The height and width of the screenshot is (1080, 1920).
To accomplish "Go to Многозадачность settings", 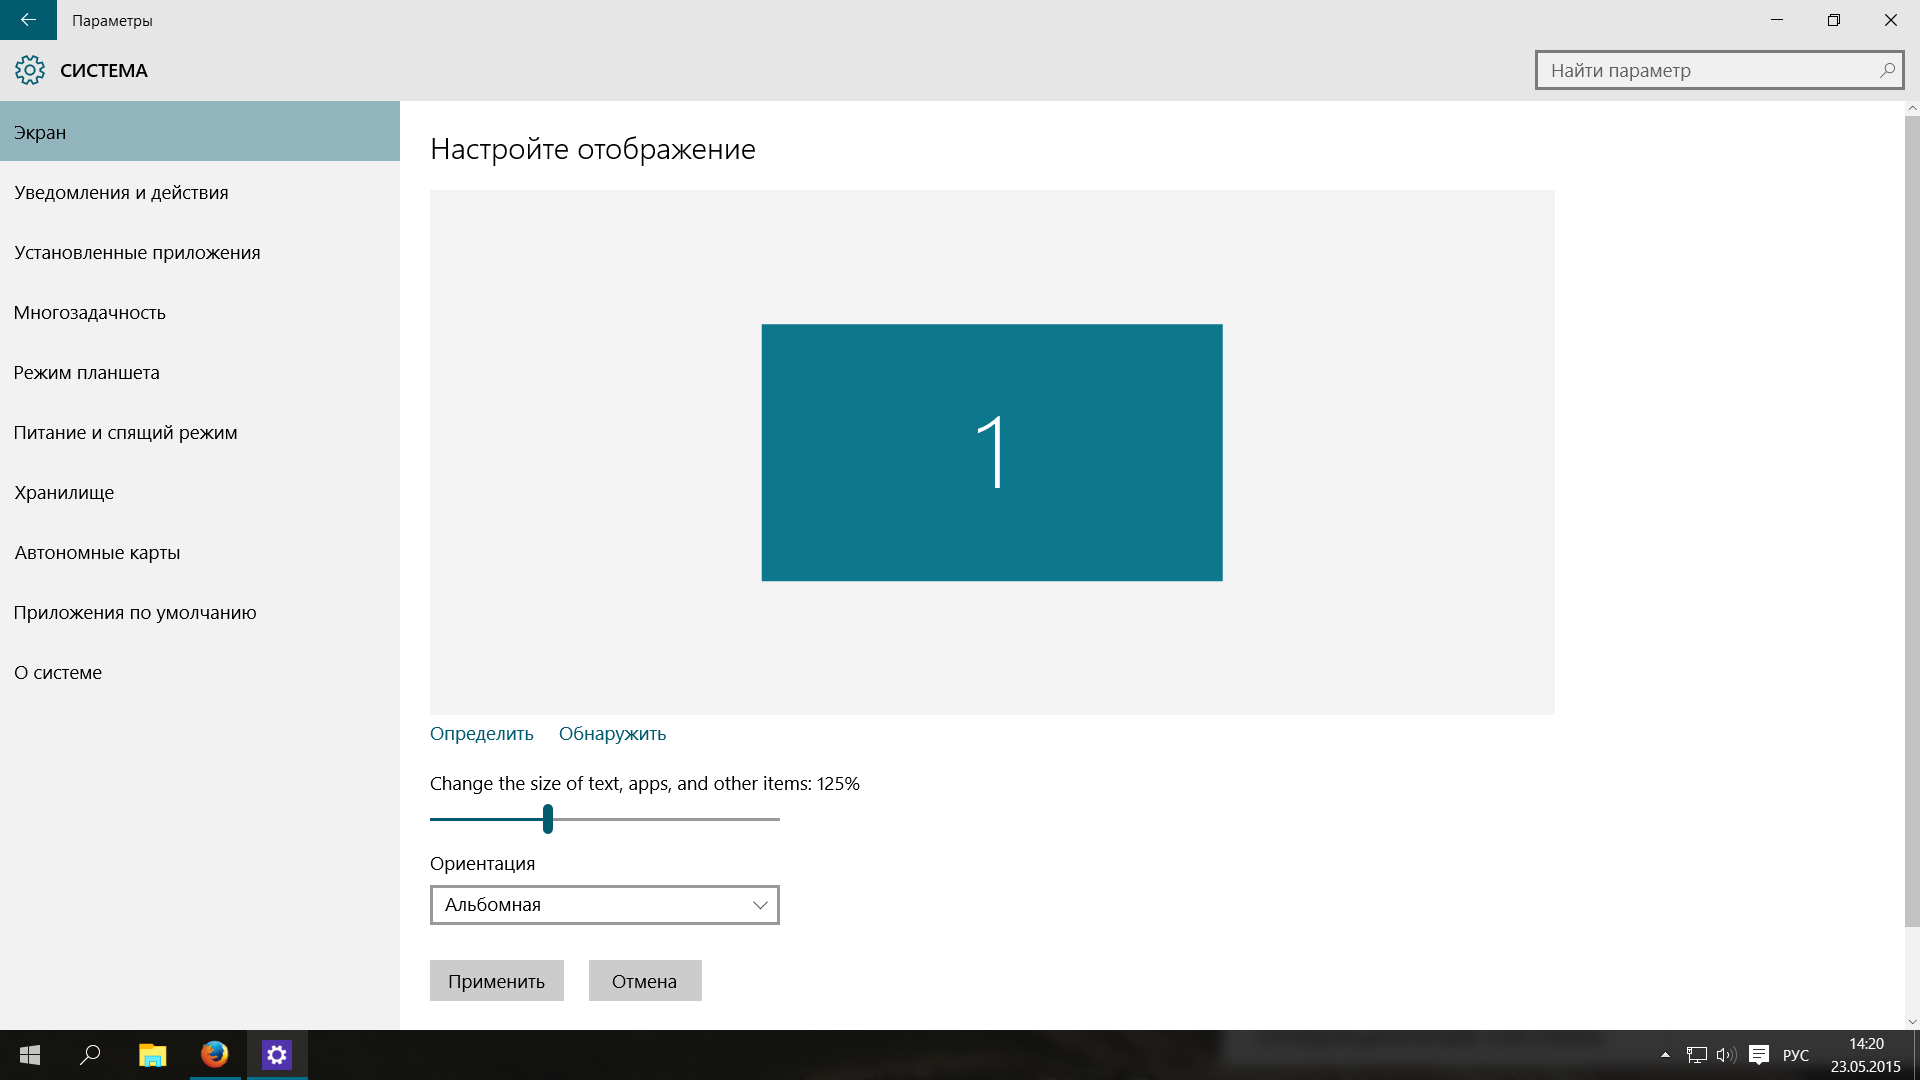I will point(200,312).
